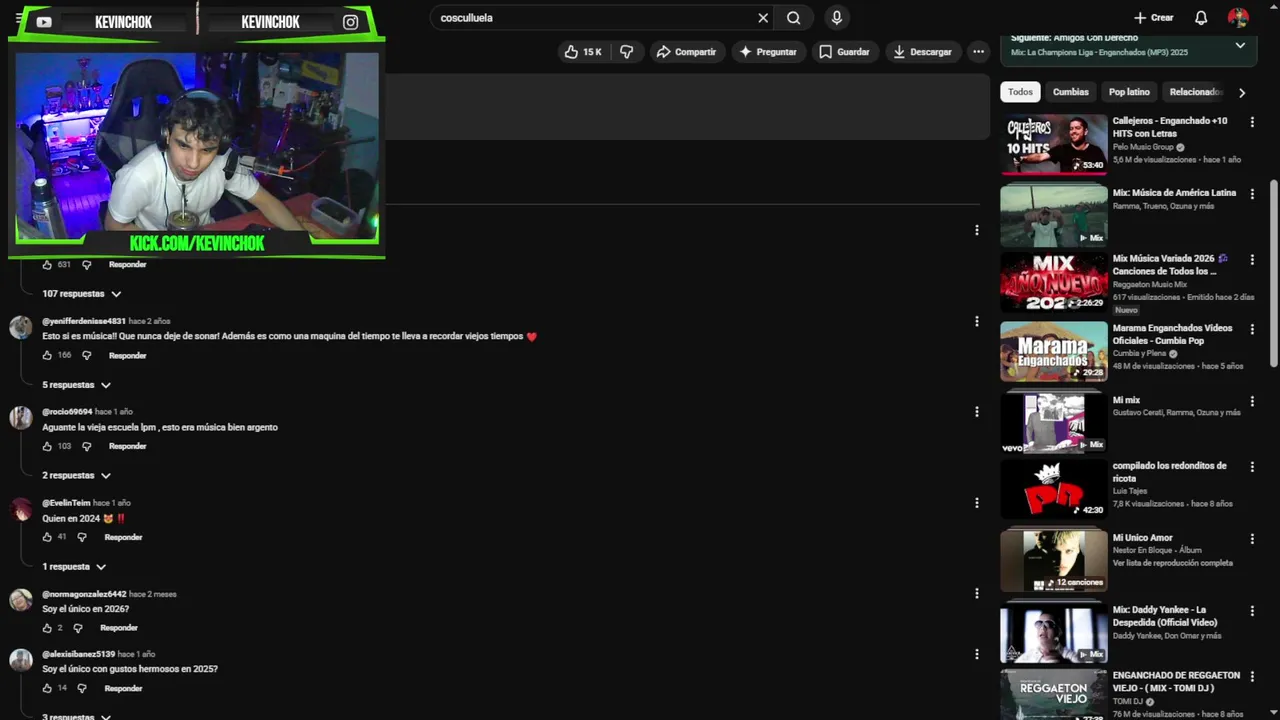The image size is (1280, 720).
Task: Expand 3 respuestas replies
Action: (x=77, y=716)
